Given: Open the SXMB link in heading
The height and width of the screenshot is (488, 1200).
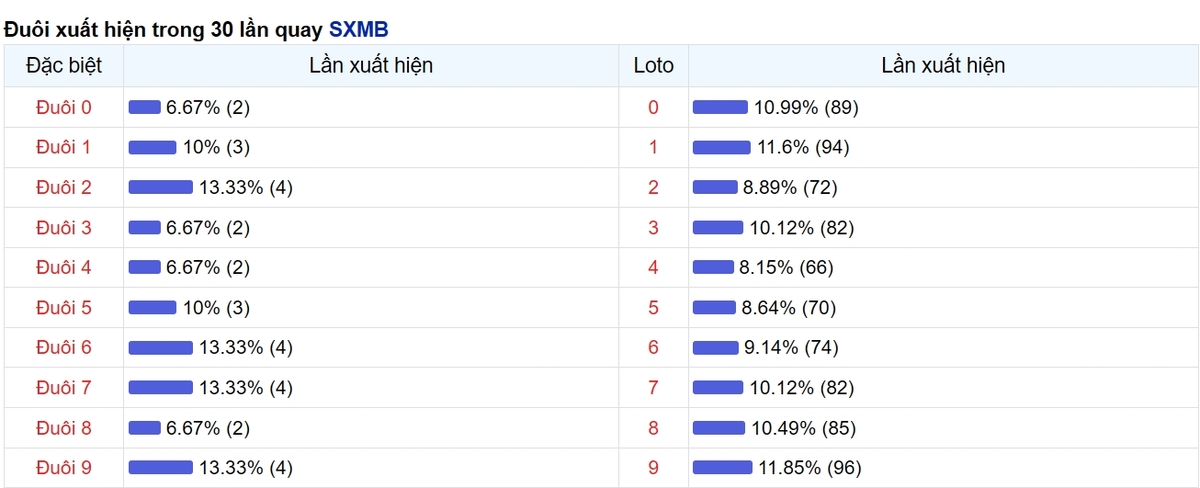Looking at the screenshot, I should pyautogui.click(x=359, y=30).
